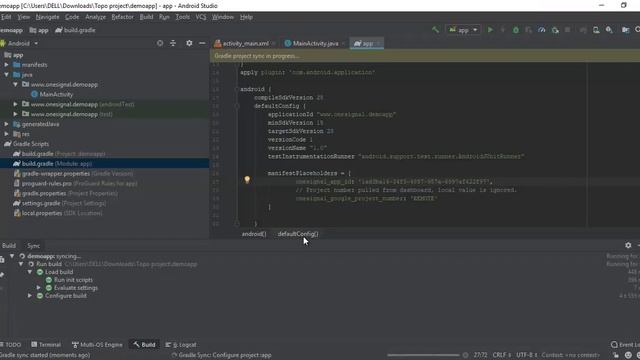Click the Make Project hammer icon
Screen dimensions: 640x360
(x=436, y=30)
